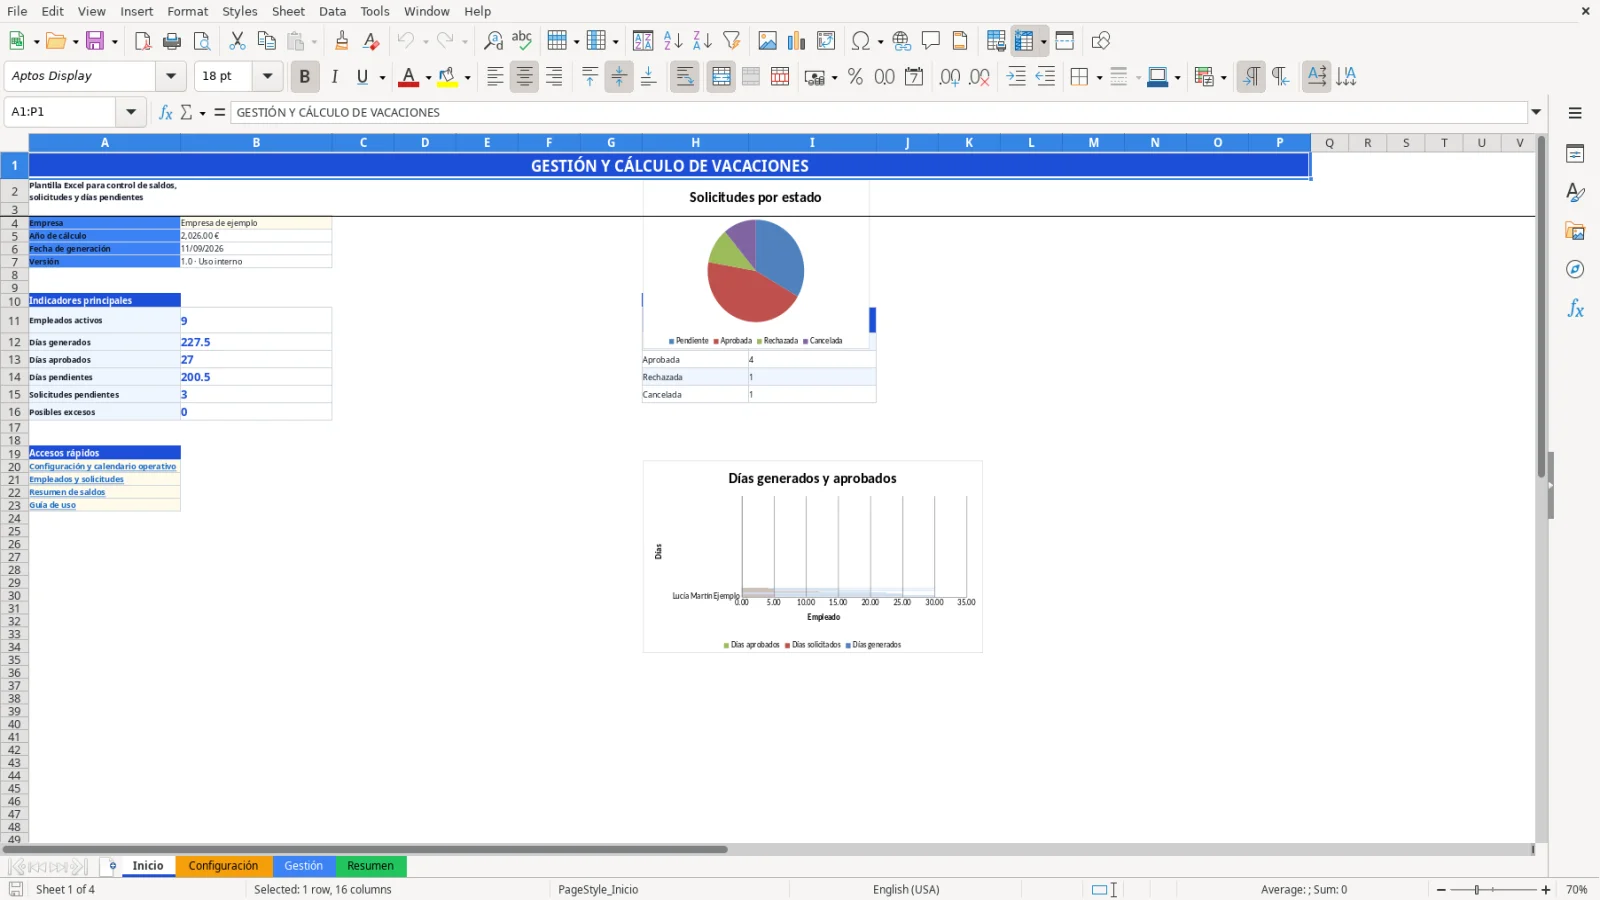Open Configuración y calendario operativo link
Screen dimensions: 1600x900
pos(103,467)
